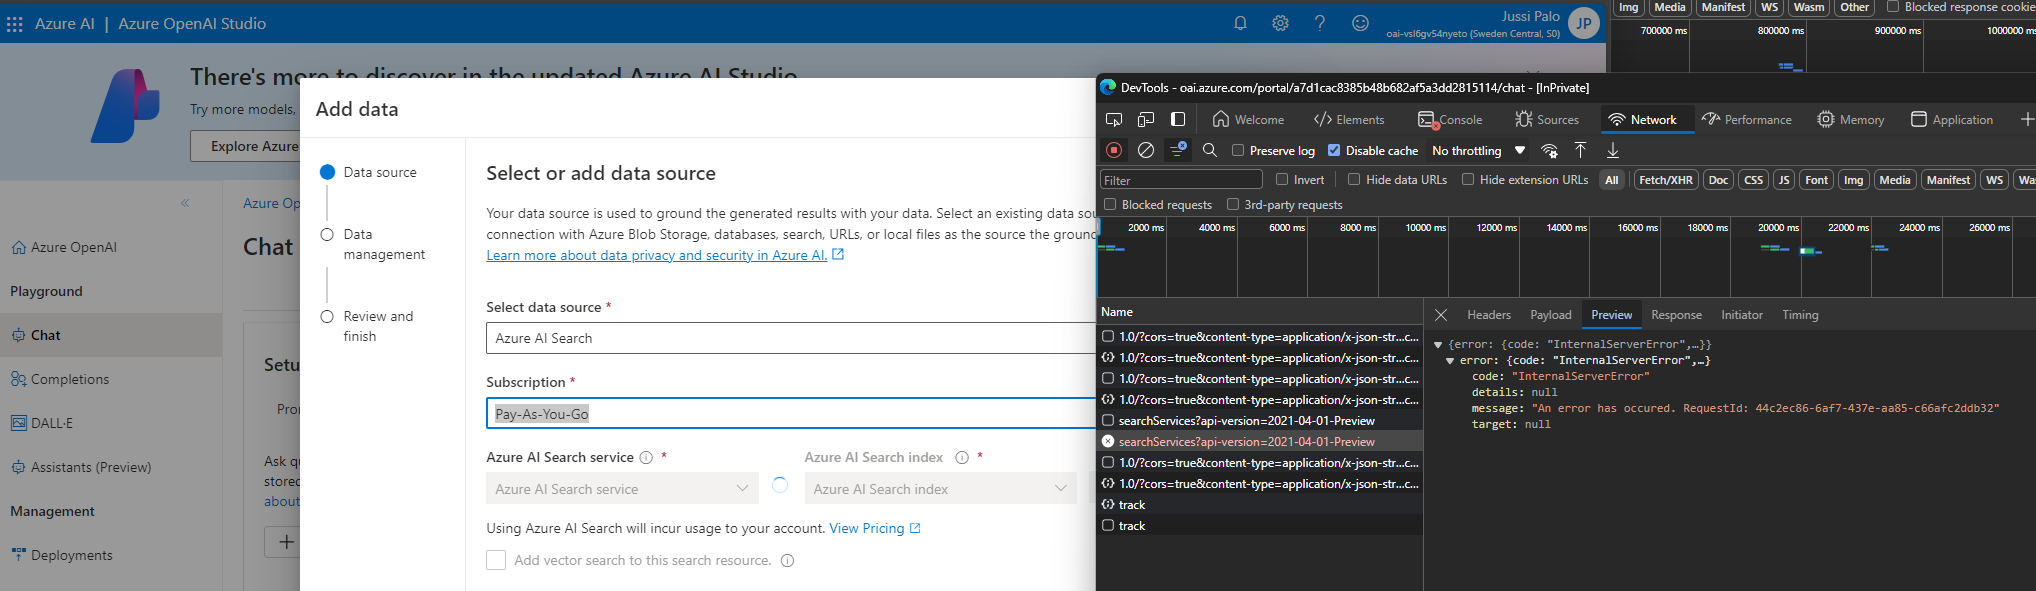The image size is (2036, 591).
Task: Show the request Payload tab
Action: [x=1551, y=315]
